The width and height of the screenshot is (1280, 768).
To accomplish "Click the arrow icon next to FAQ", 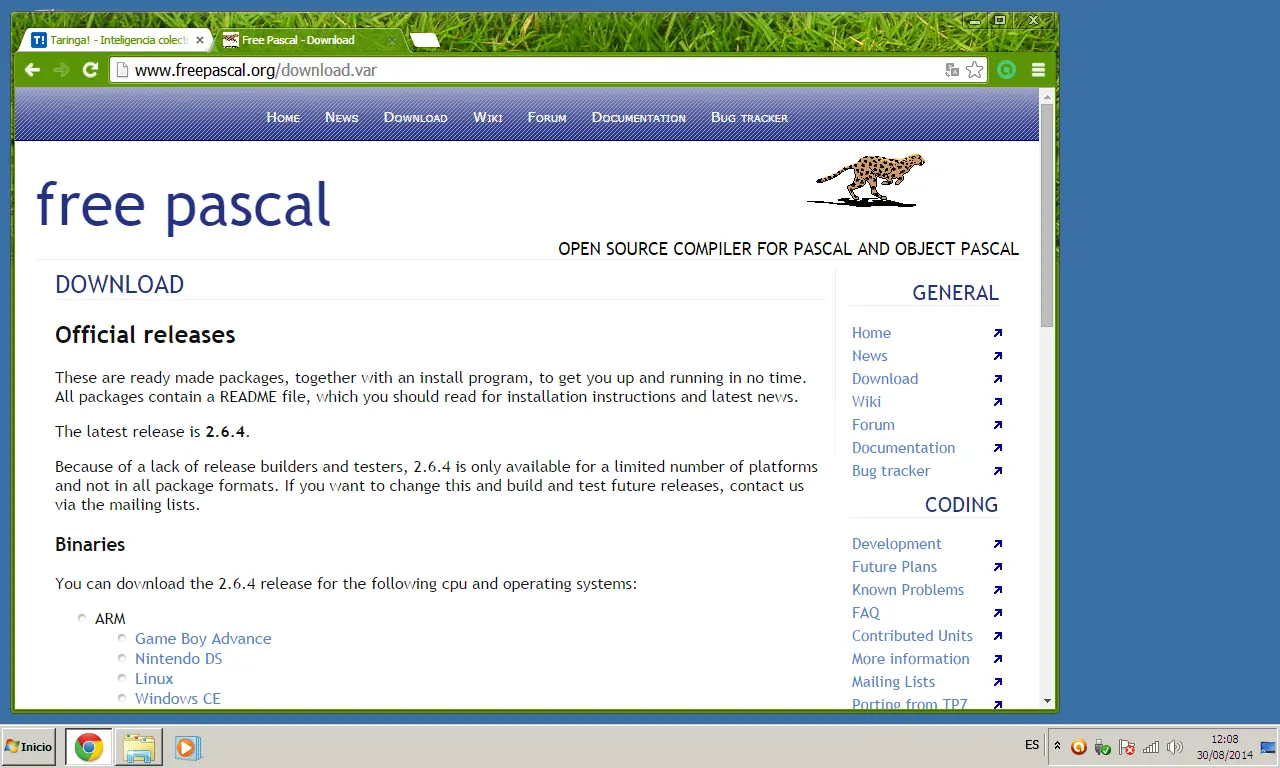I will [x=997, y=613].
